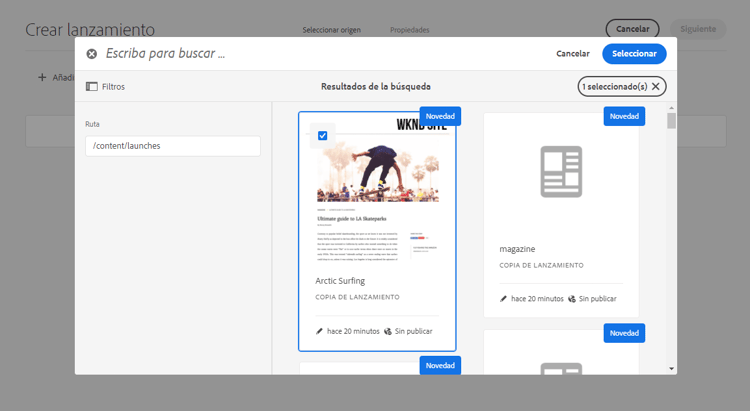The height and width of the screenshot is (411, 750).
Task: Select the Seleccionar origen step
Action: (x=331, y=30)
